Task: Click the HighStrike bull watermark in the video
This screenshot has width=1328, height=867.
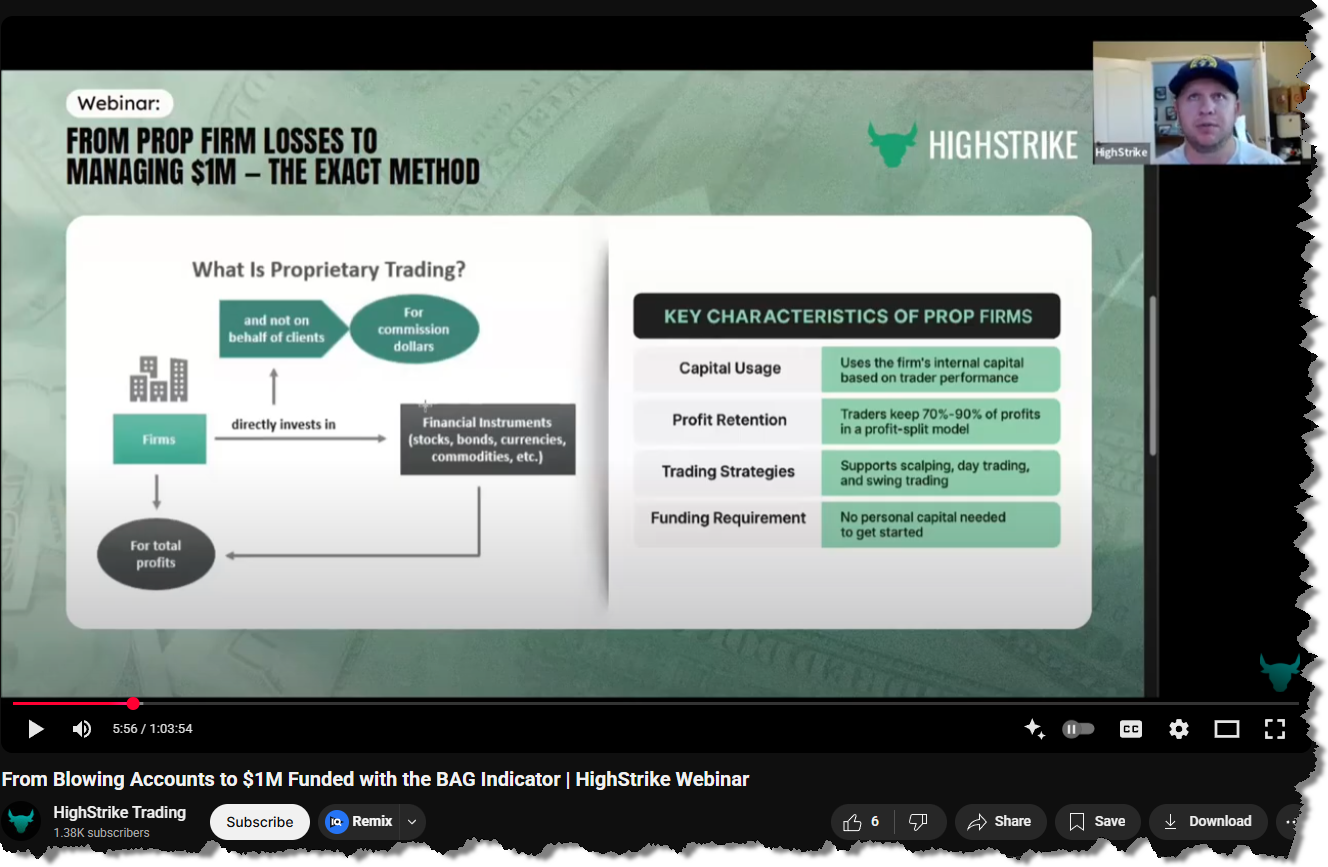Action: 1279,672
